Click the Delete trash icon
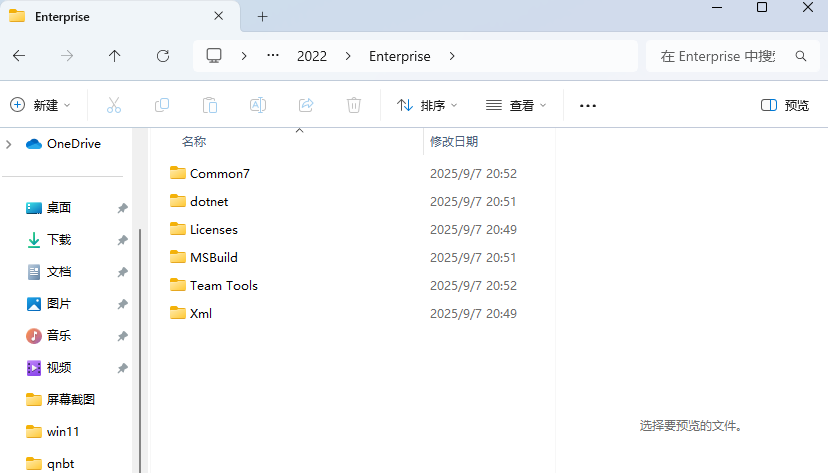Image resolution: width=828 pixels, height=473 pixels. pos(354,105)
